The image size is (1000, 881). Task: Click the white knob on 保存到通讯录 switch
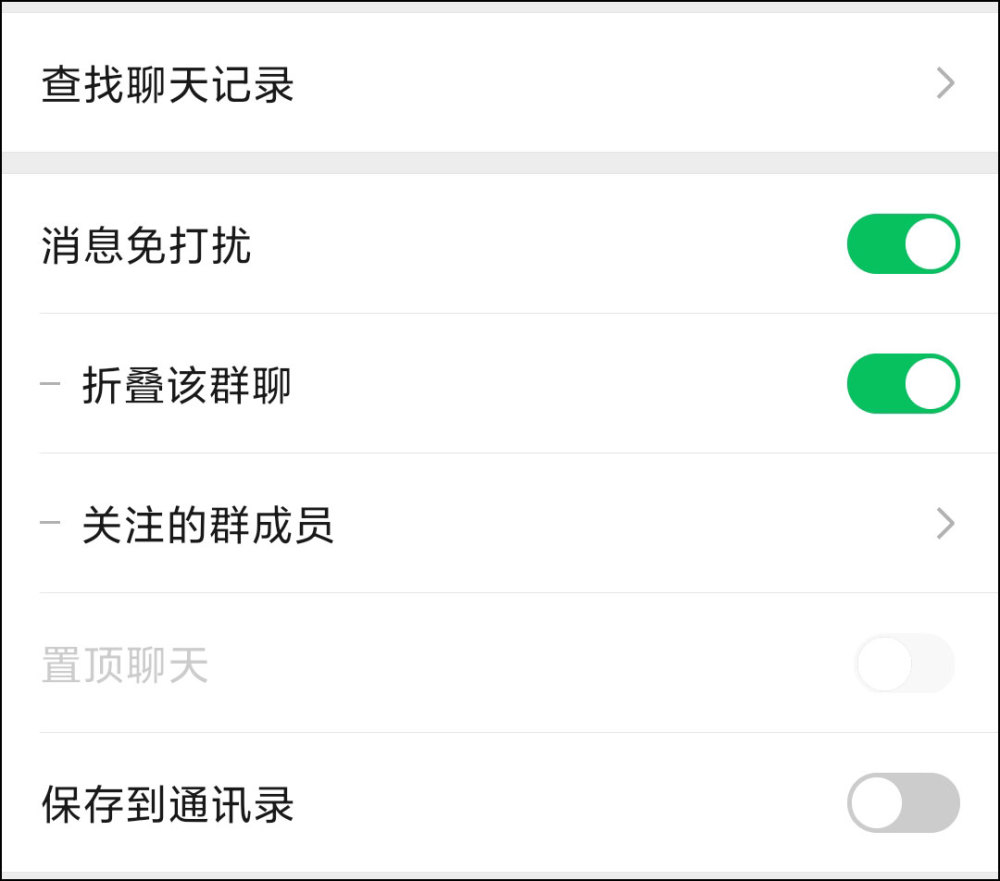click(x=877, y=802)
